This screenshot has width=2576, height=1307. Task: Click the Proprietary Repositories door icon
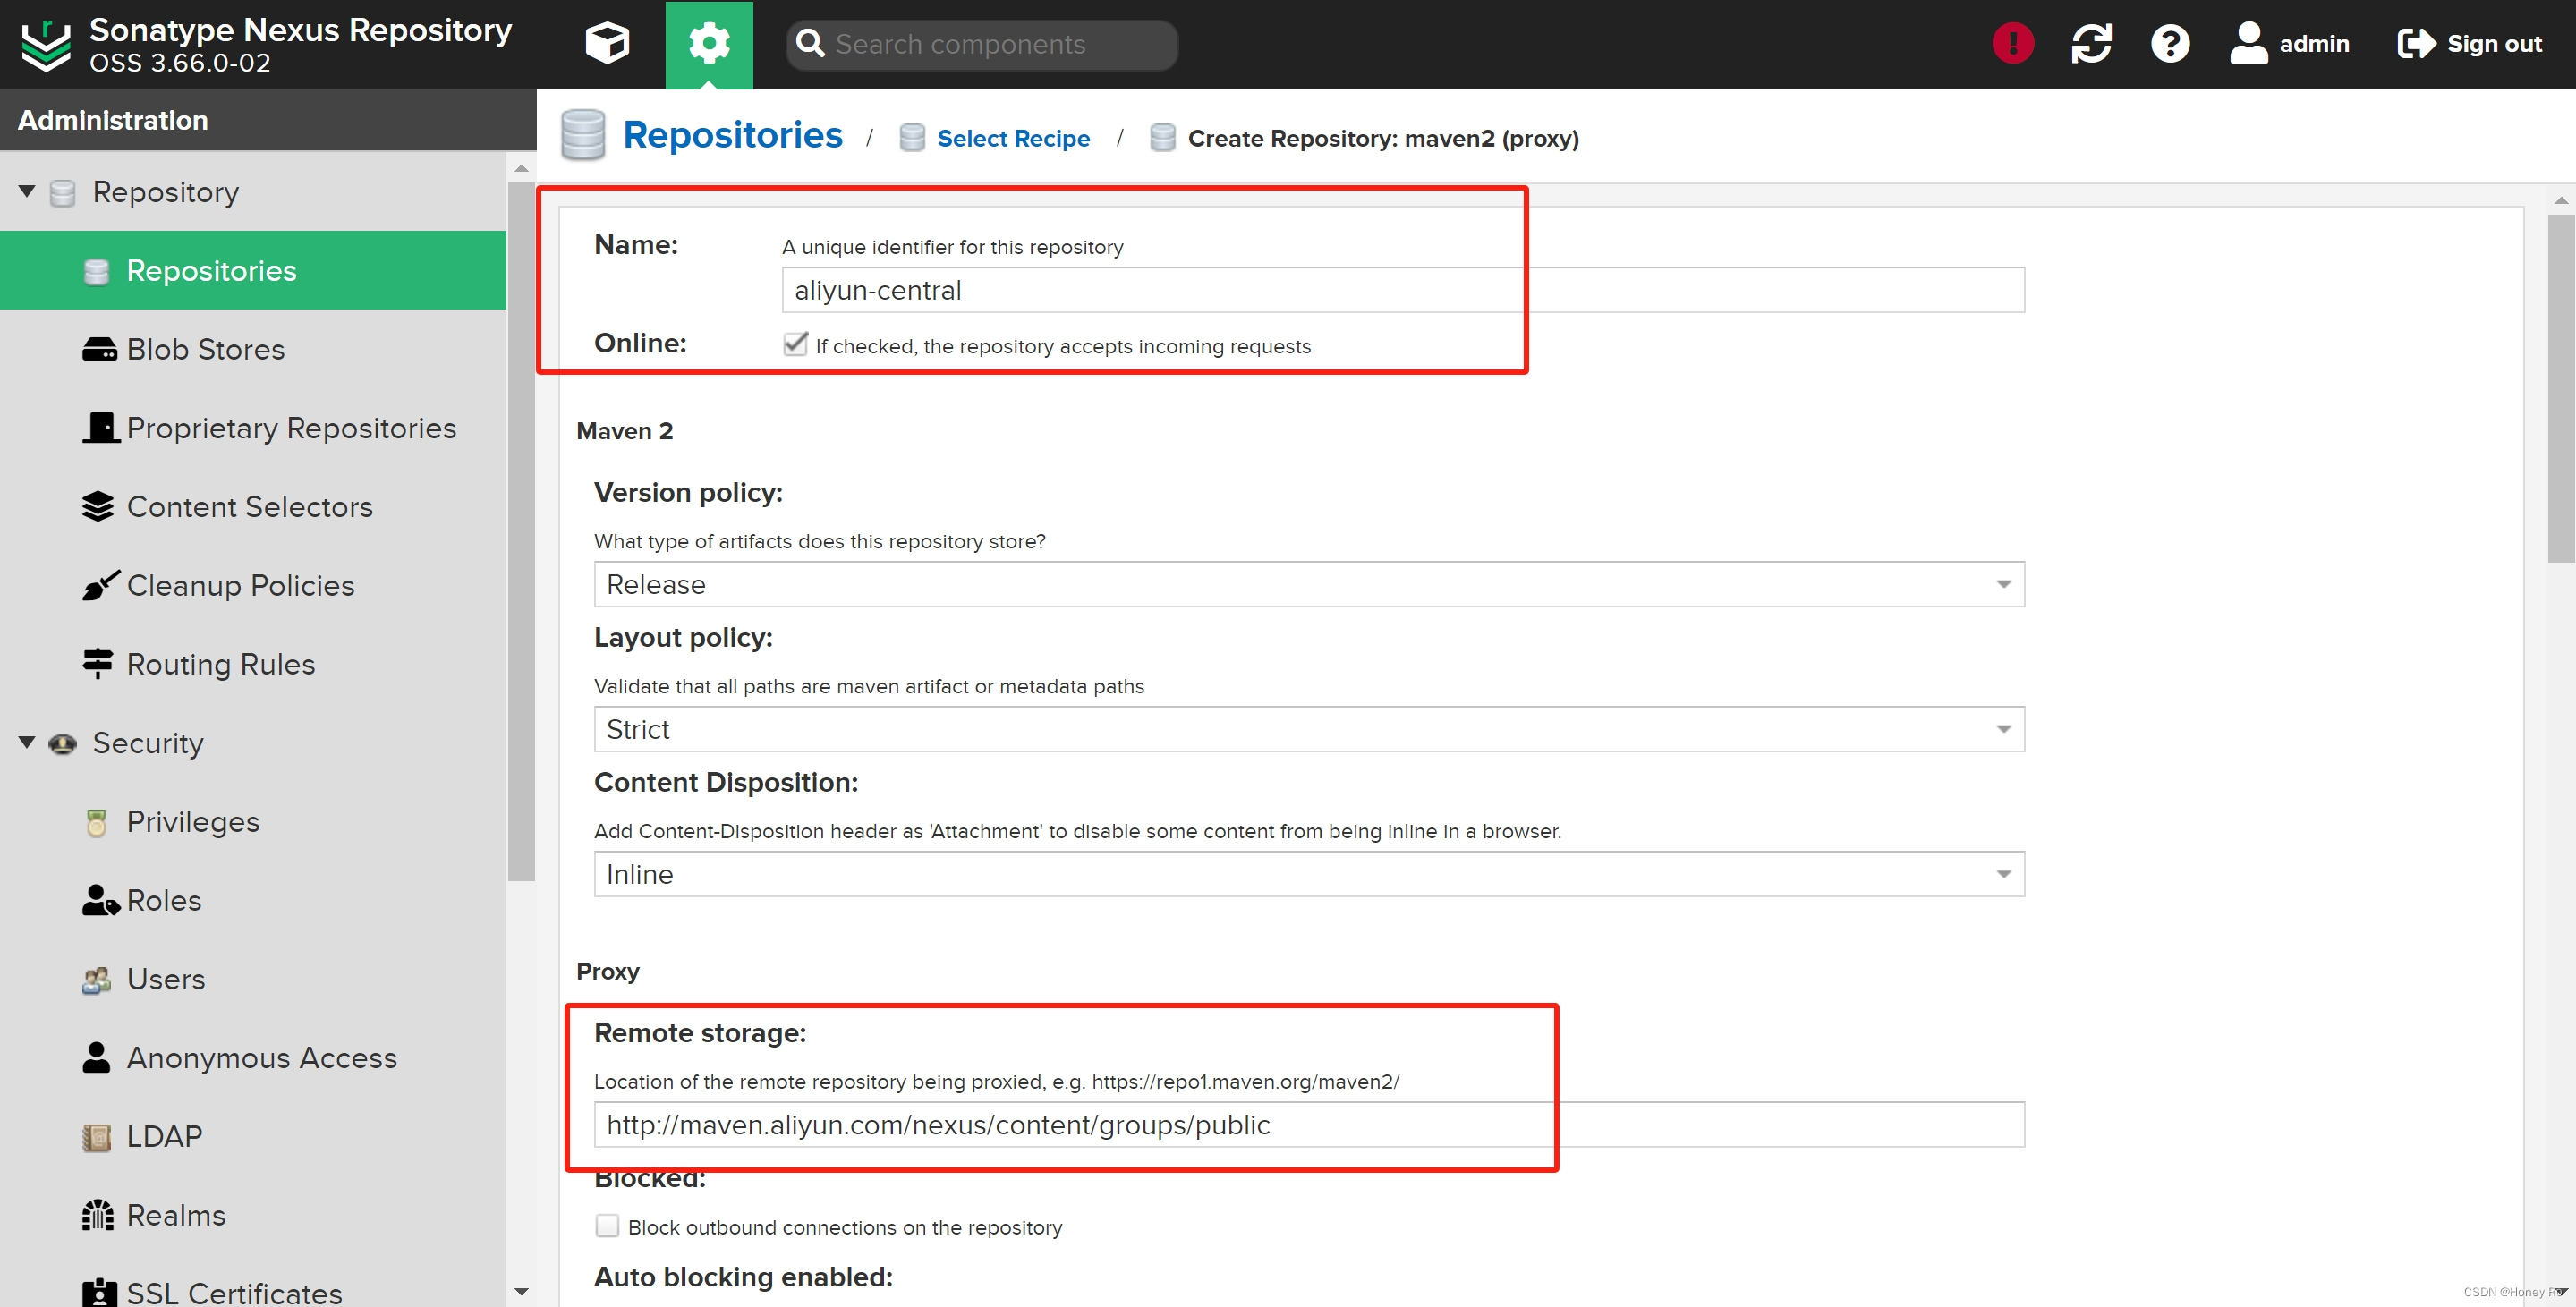pos(100,428)
